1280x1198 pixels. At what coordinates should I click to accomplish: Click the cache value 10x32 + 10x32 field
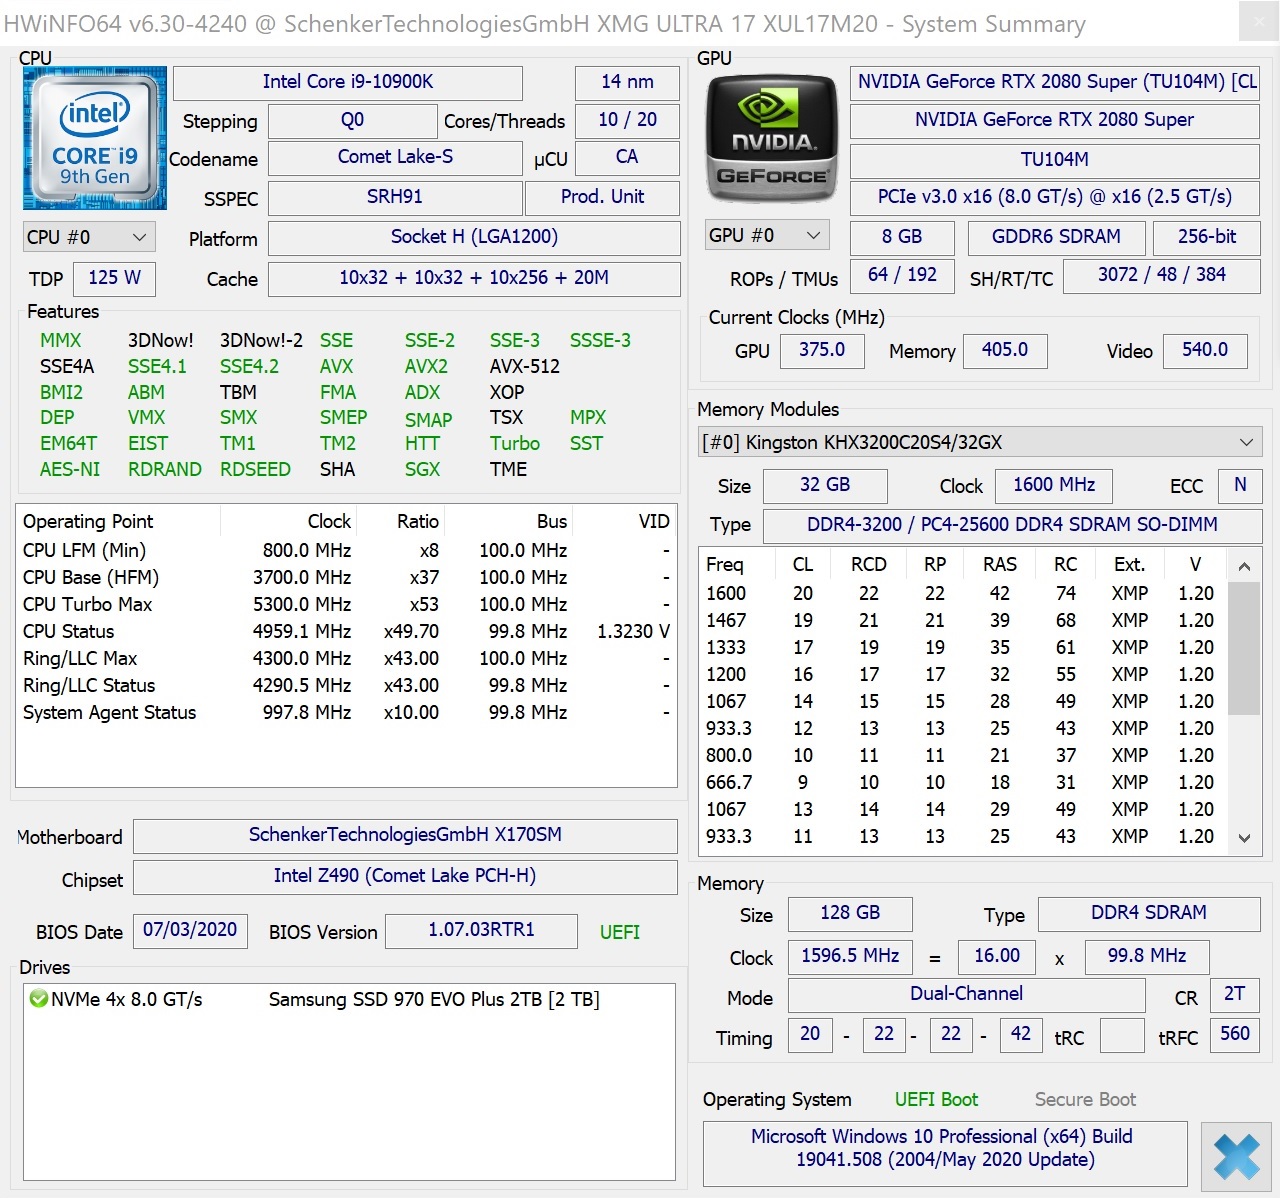point(474,278)
